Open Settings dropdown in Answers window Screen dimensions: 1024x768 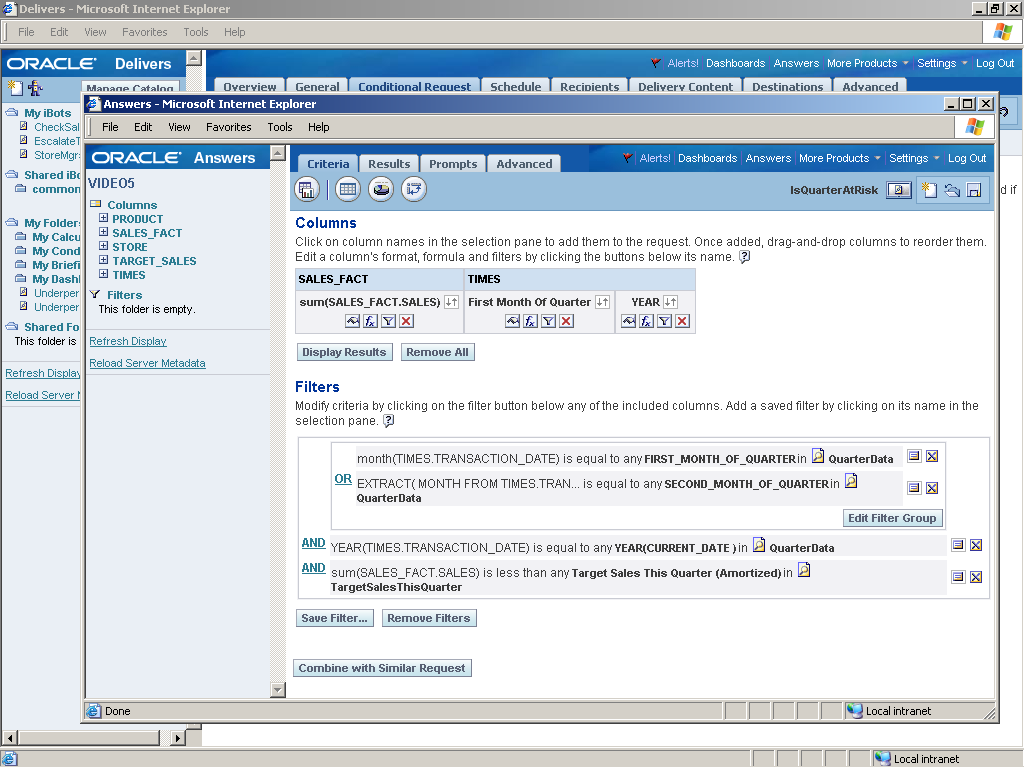click(914, 158)
